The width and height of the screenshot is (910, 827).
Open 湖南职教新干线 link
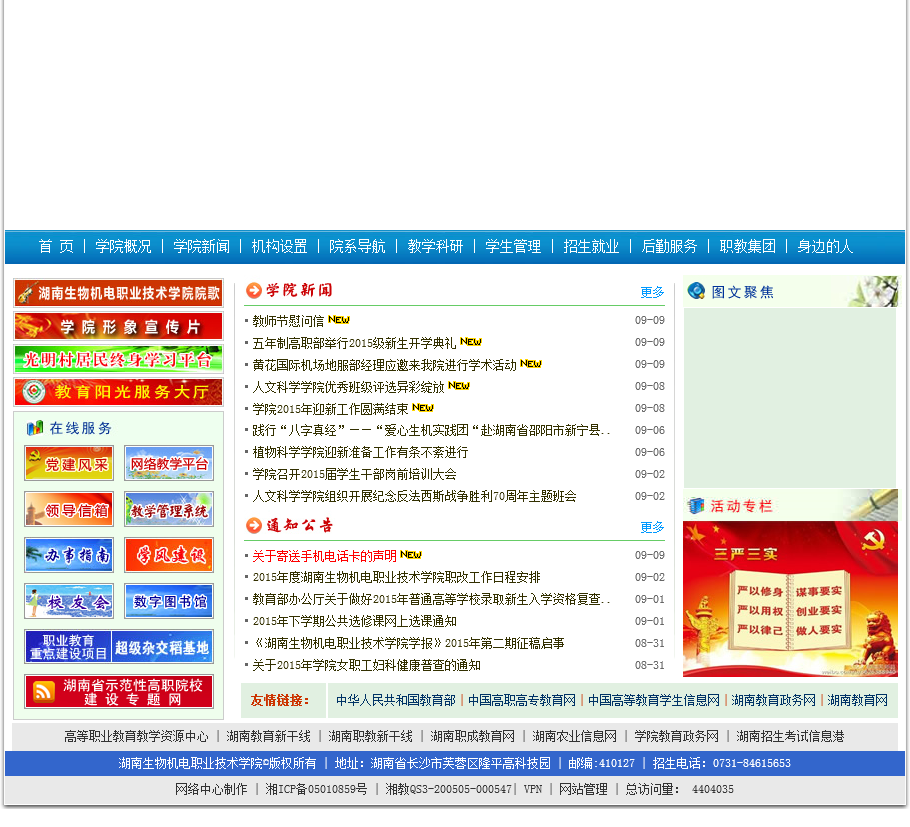tap(370, 736)
